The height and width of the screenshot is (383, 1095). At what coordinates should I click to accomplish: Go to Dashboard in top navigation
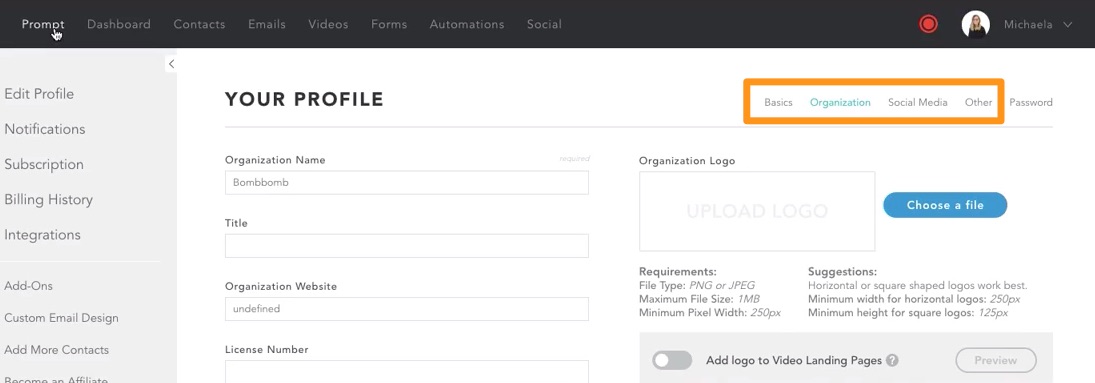[x=119, y=24]
